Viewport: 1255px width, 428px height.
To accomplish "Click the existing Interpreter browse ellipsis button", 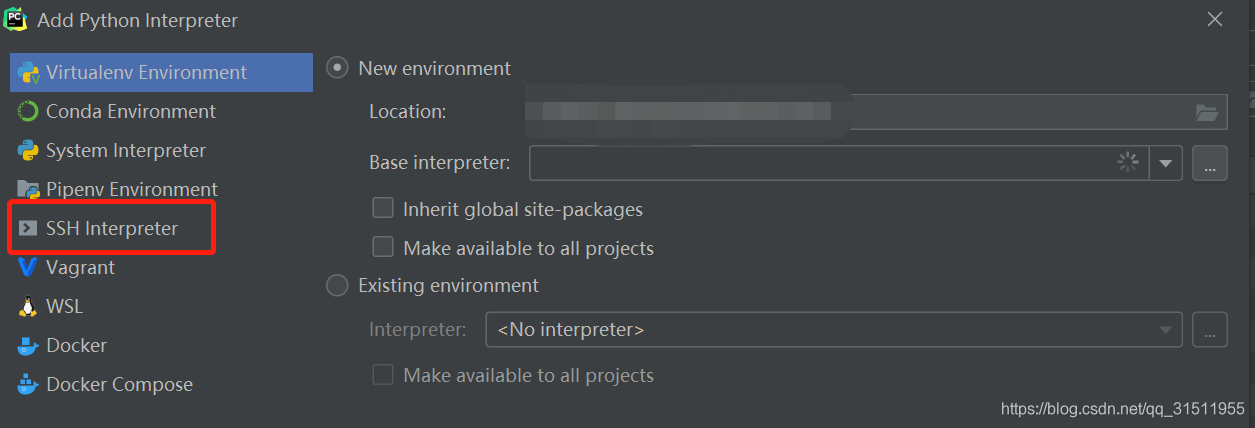I will pos(1209,330).
